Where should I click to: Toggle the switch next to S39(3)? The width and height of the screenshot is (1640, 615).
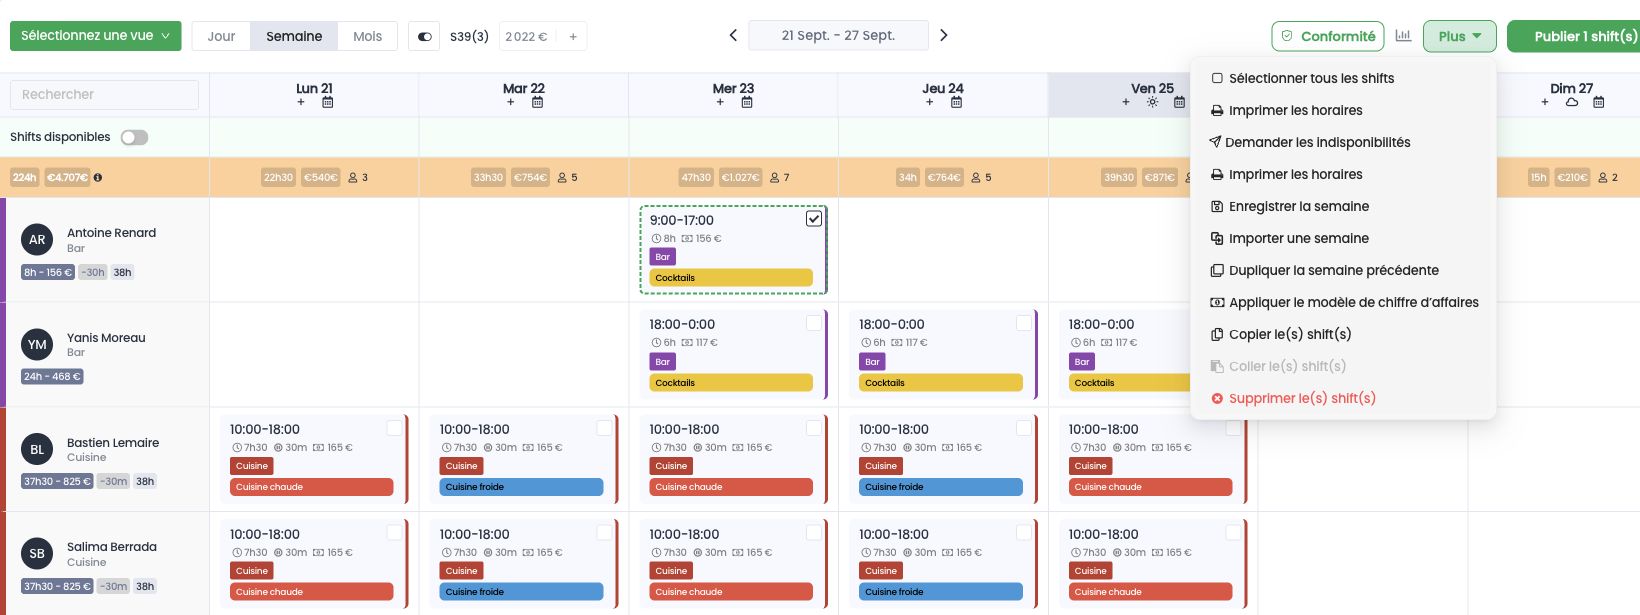click(x=424, y=36)
